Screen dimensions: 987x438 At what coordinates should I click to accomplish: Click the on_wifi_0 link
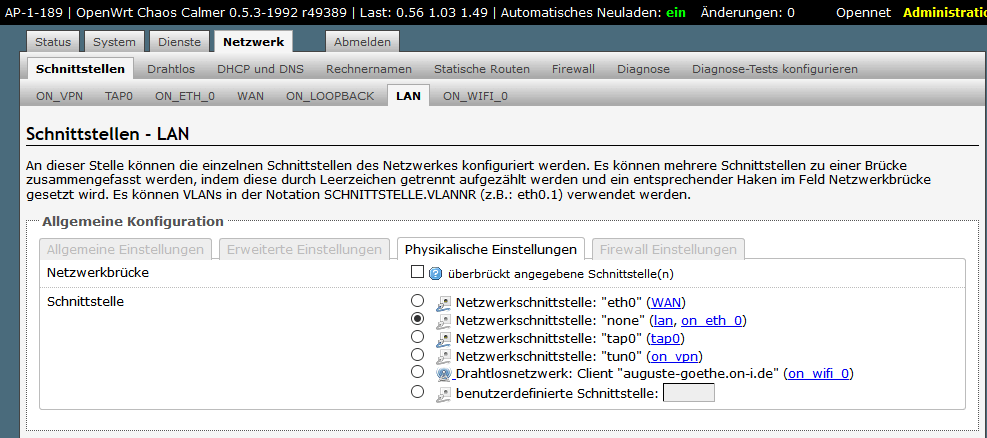pos(819,374)
